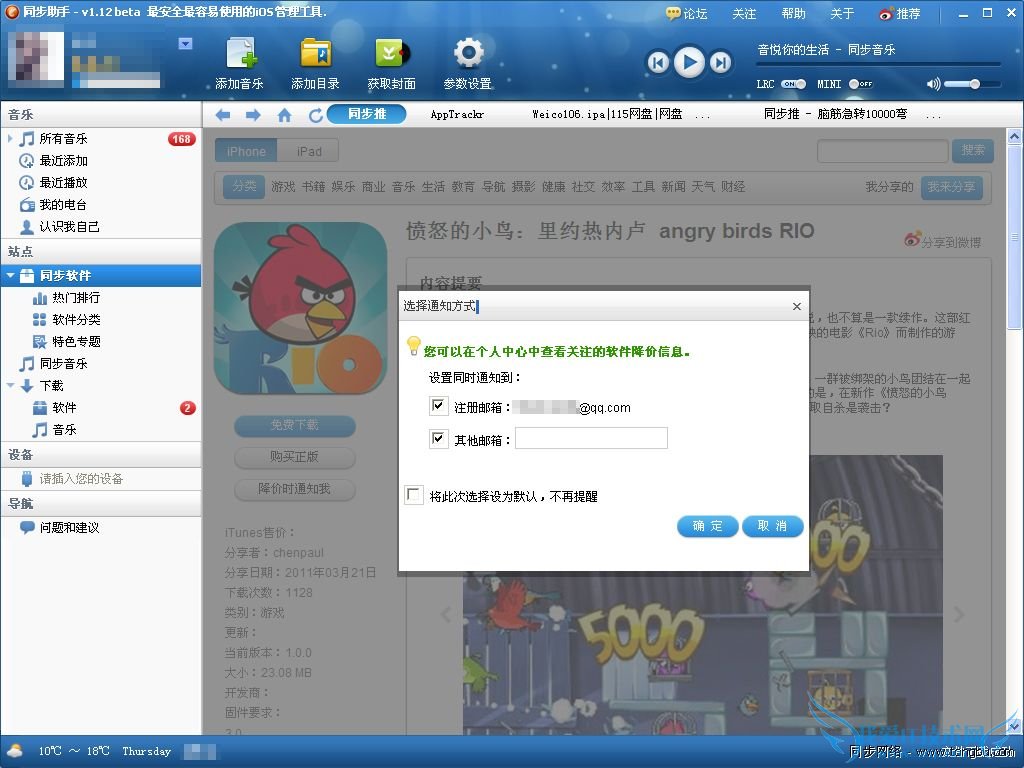Close the 选择通知方式 dialog
1024x768 pixels.
coord(797,306)
